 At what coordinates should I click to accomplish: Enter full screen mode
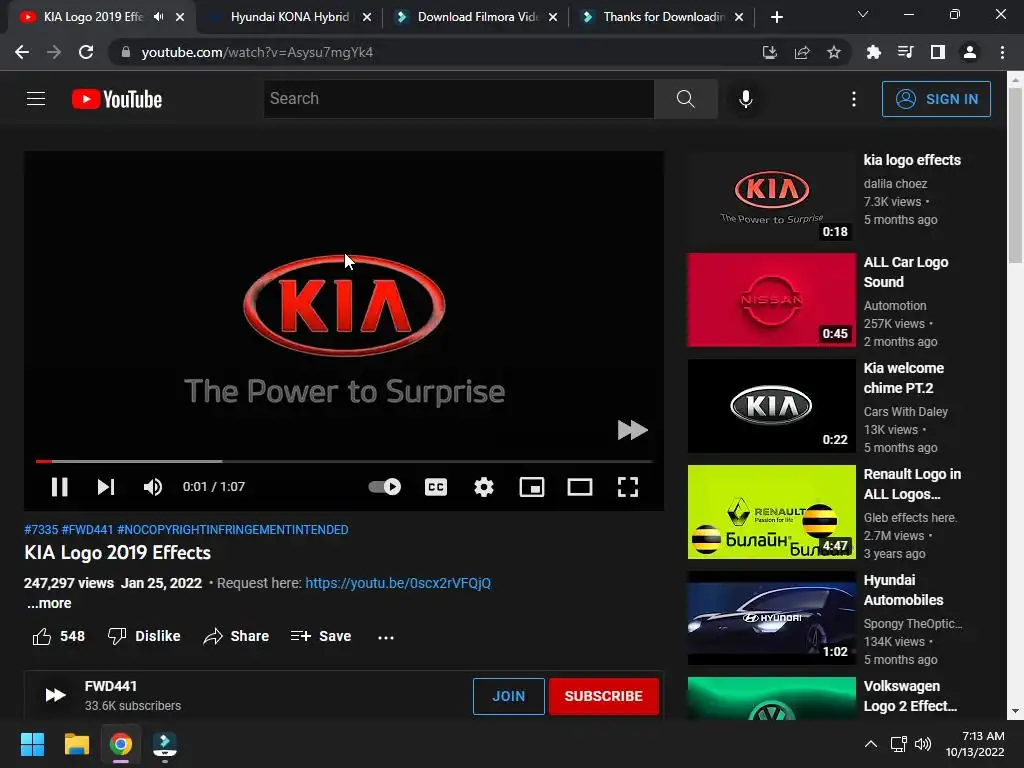628,487
